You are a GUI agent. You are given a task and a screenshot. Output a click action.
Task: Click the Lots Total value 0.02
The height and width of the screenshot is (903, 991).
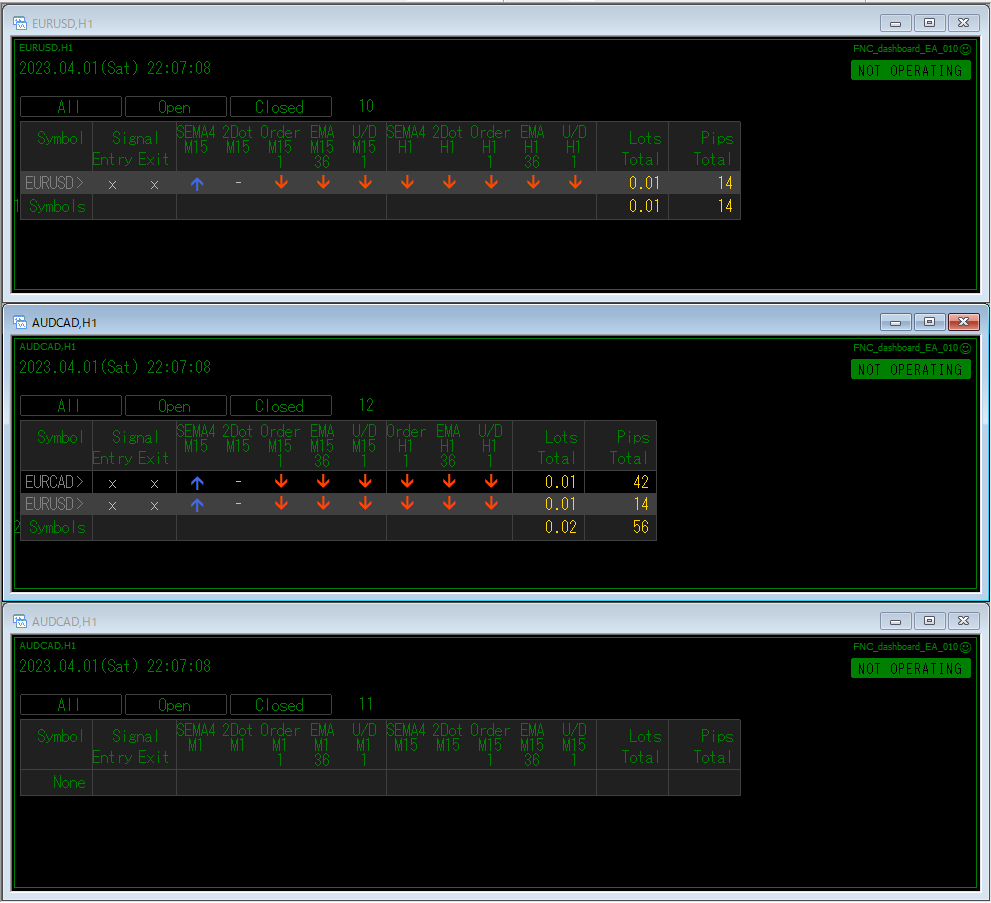pos(561,527)
